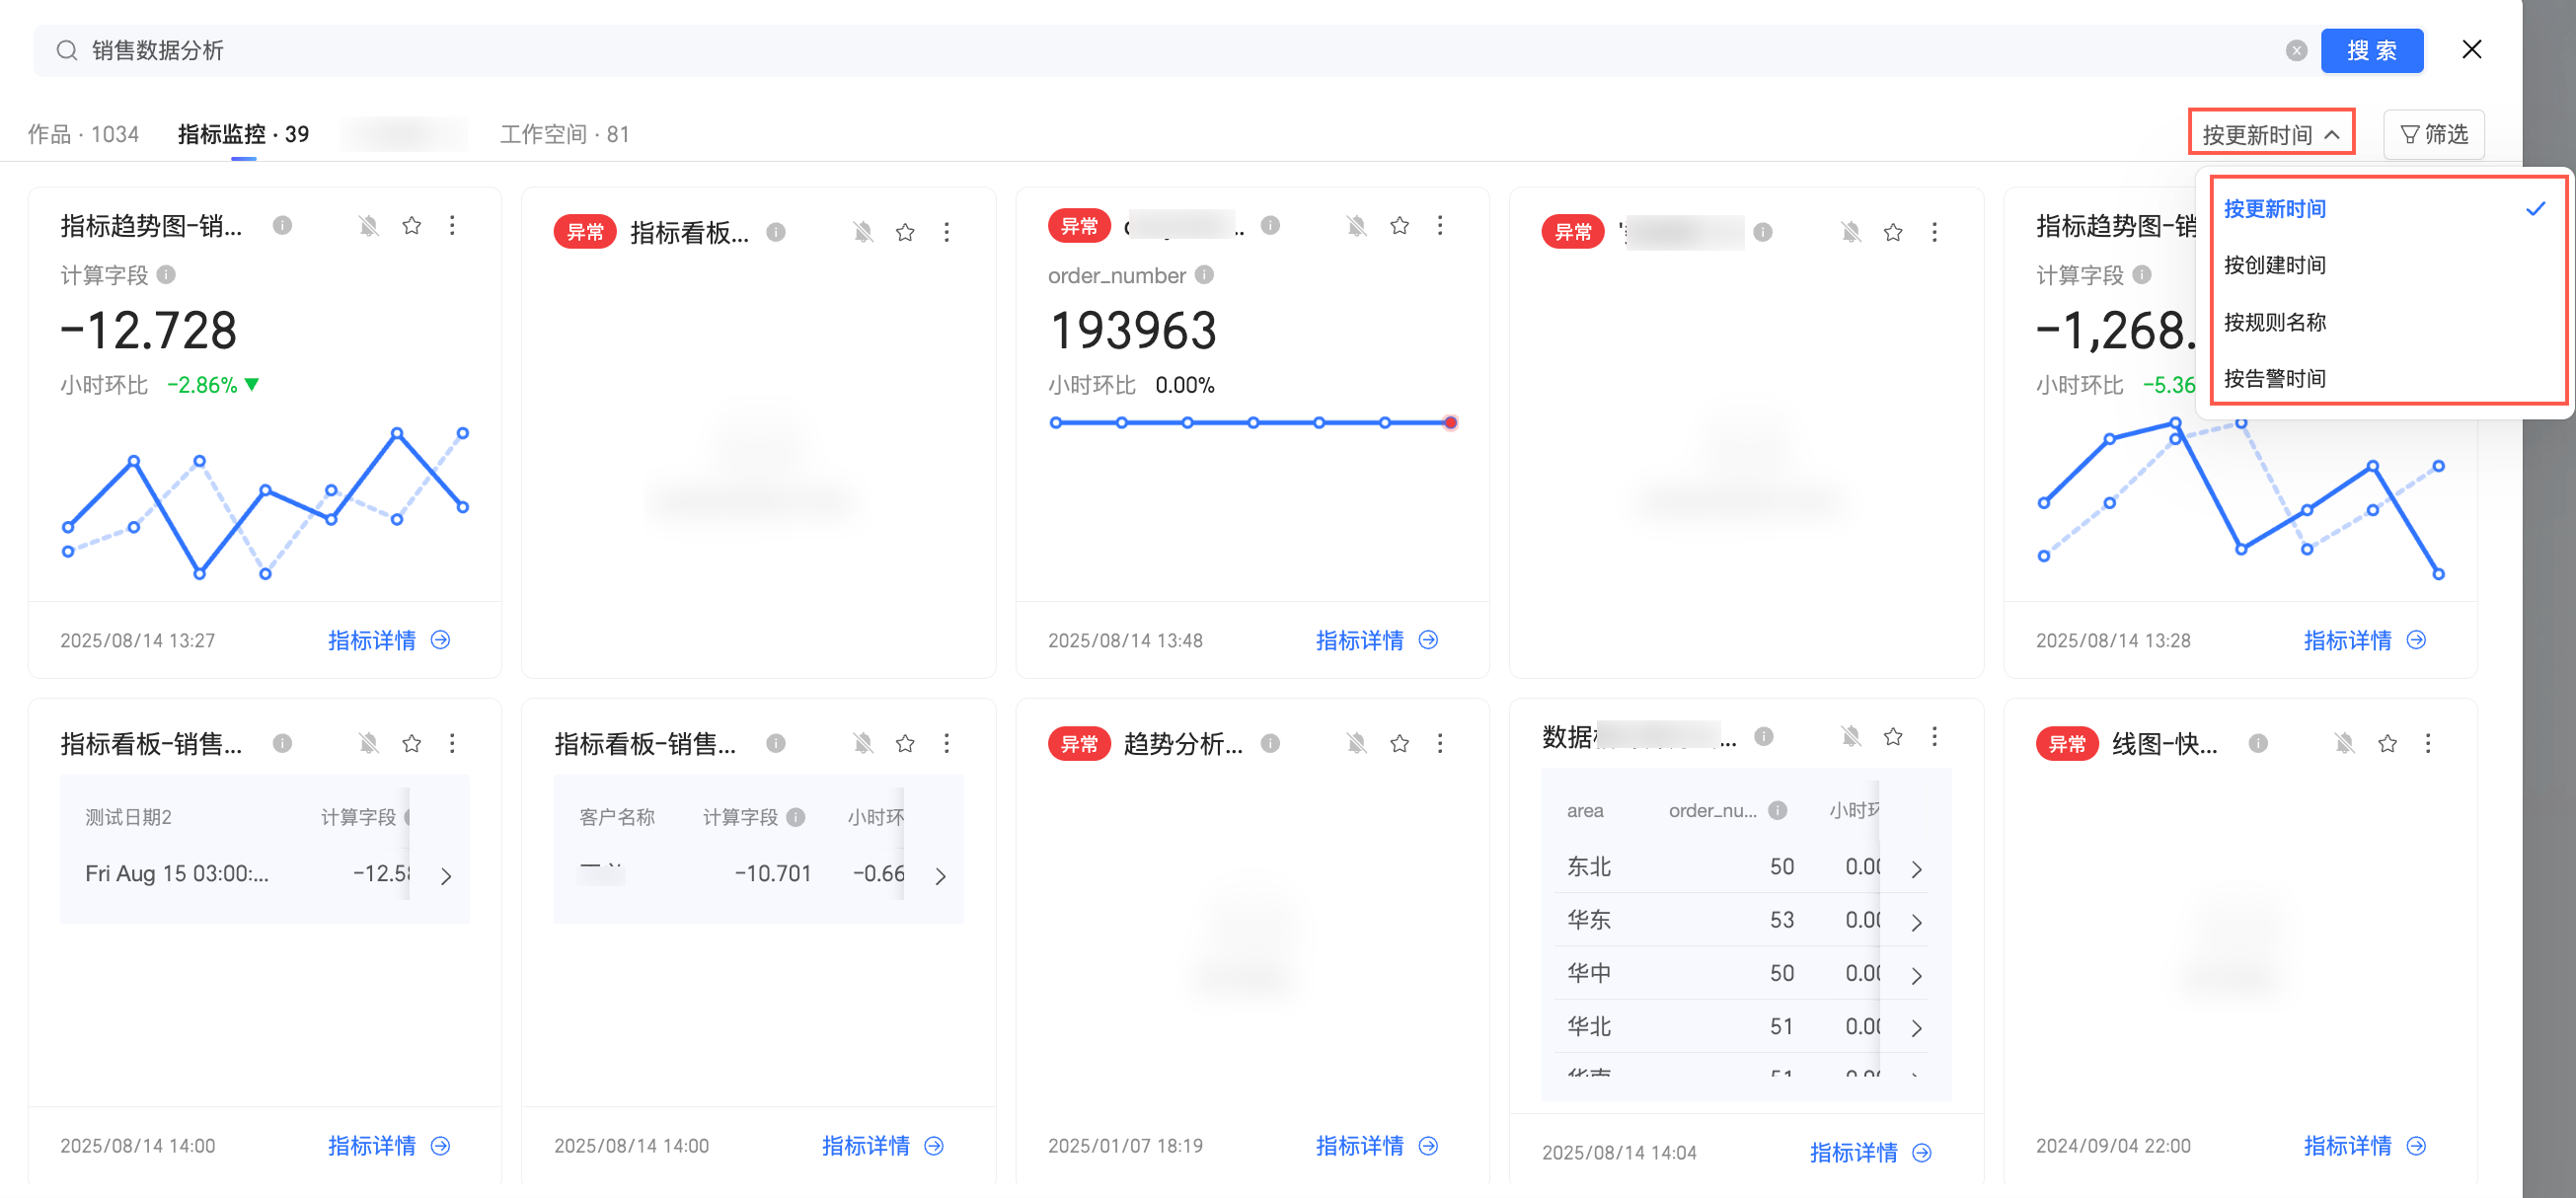This screenshot has width=2576, height=1198.
Task: Collapse the 按更新时间 sort dropdown
Action: pos(2270,134)
